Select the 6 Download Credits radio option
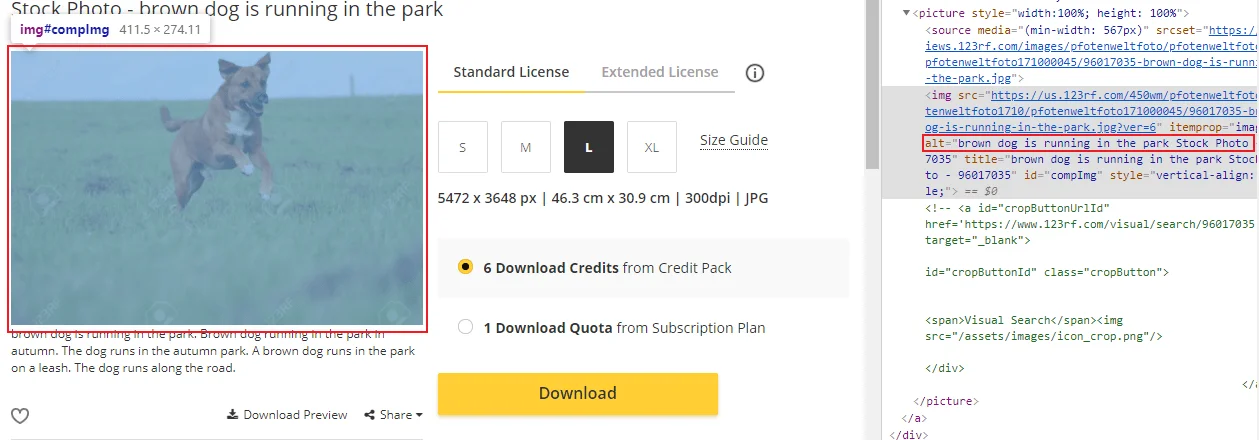Image resolution: width=1259 pixels, height=440 pixels. pos(465,268)
